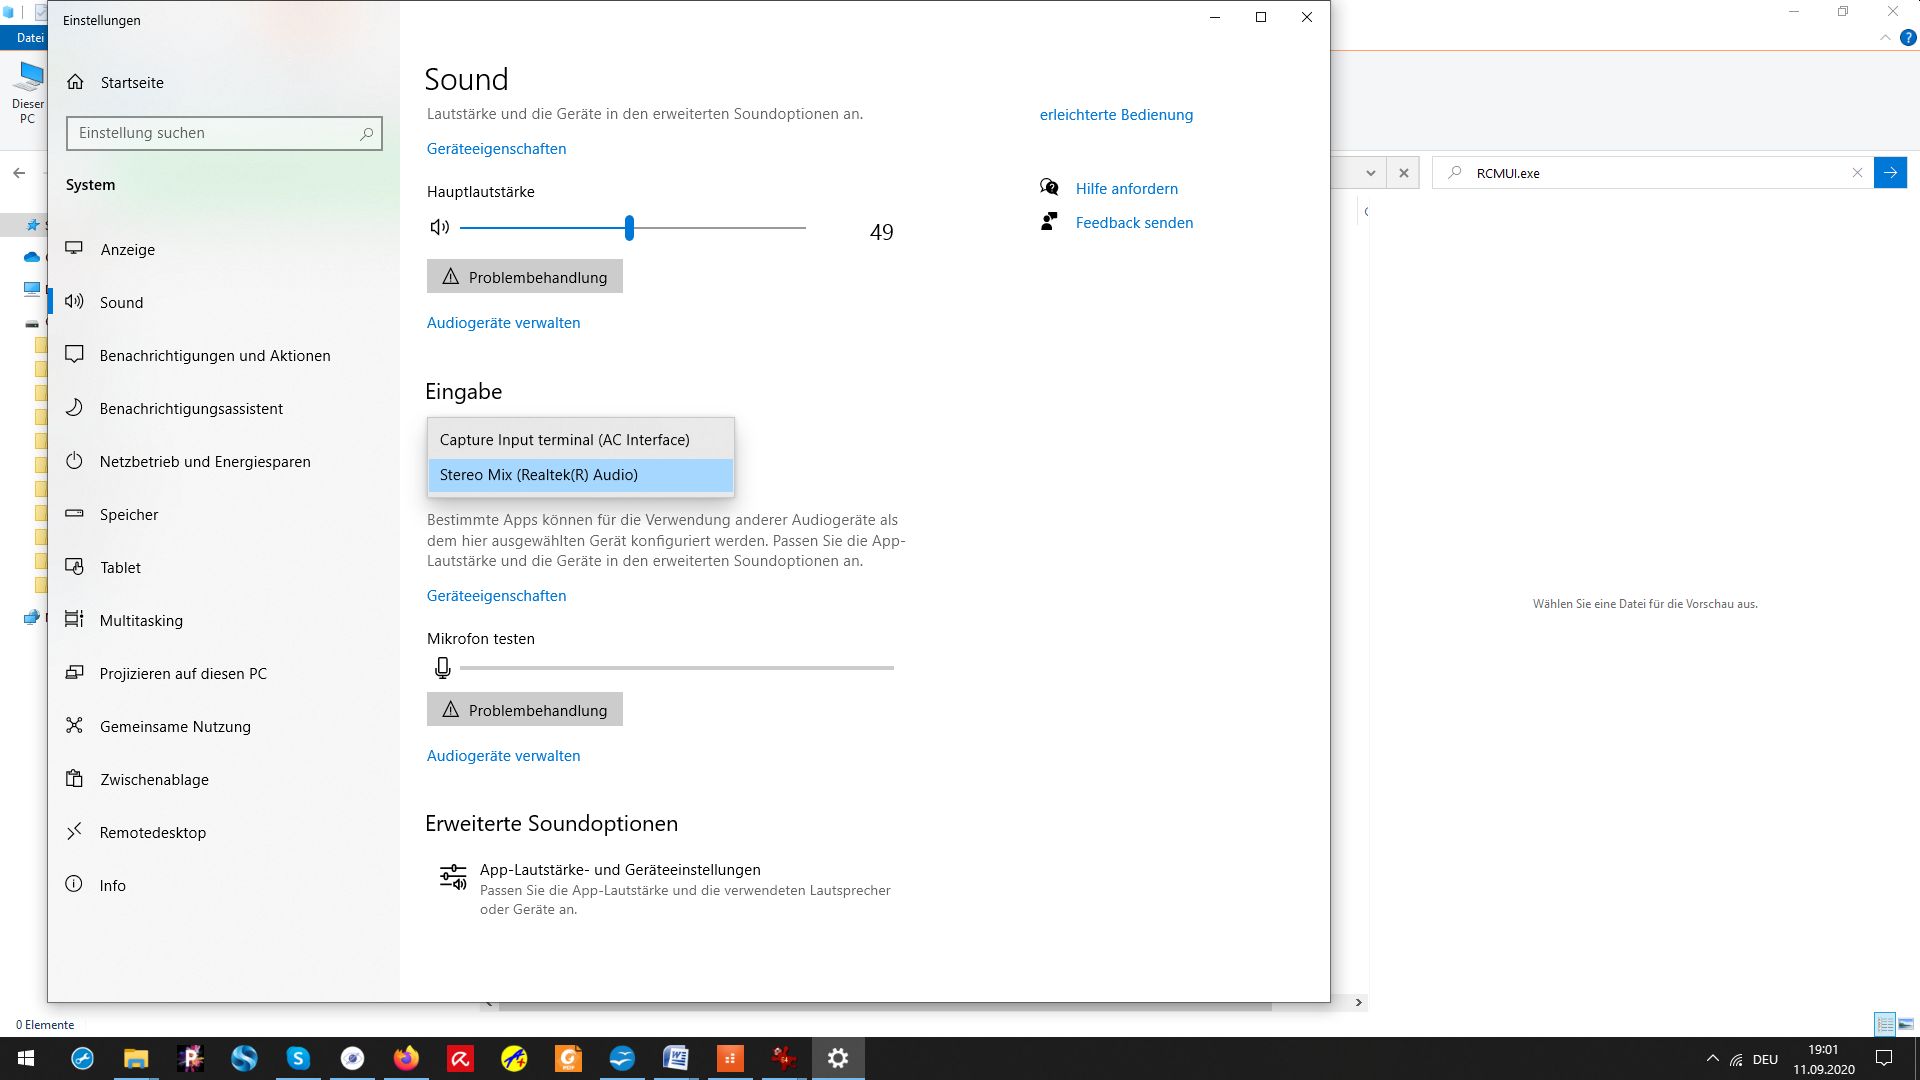This screenshot has height=1080, width=1920.
Task: Click the Einstellung suchen search field
Action: tap(215, 133)
